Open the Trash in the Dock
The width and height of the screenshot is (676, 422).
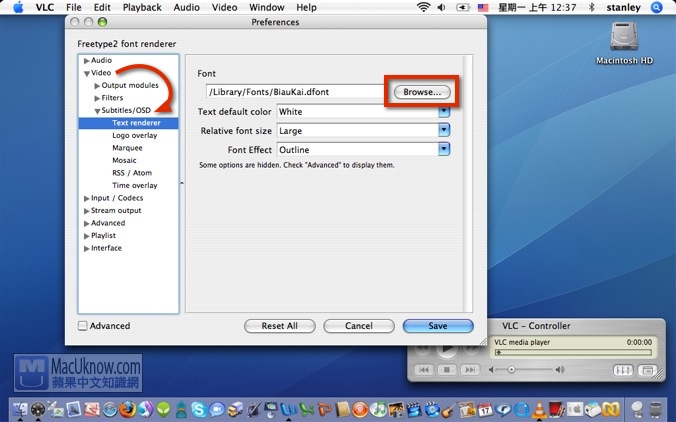point(655,409)
